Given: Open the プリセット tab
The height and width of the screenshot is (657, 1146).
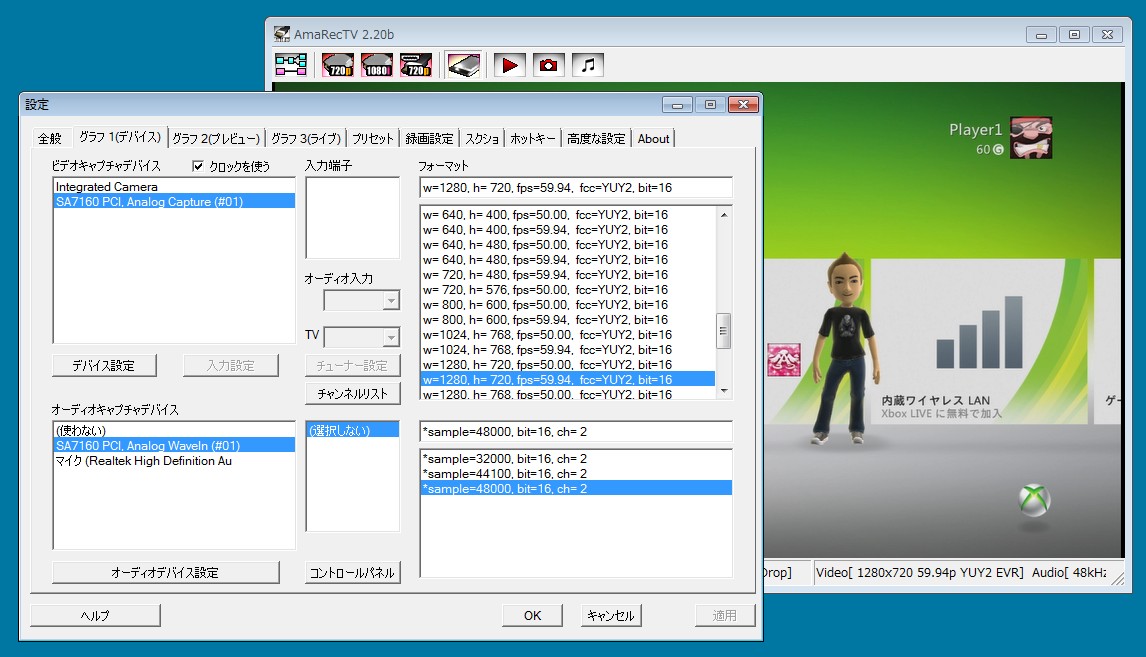Looking at the screenshot, I should tap(373, 138).
